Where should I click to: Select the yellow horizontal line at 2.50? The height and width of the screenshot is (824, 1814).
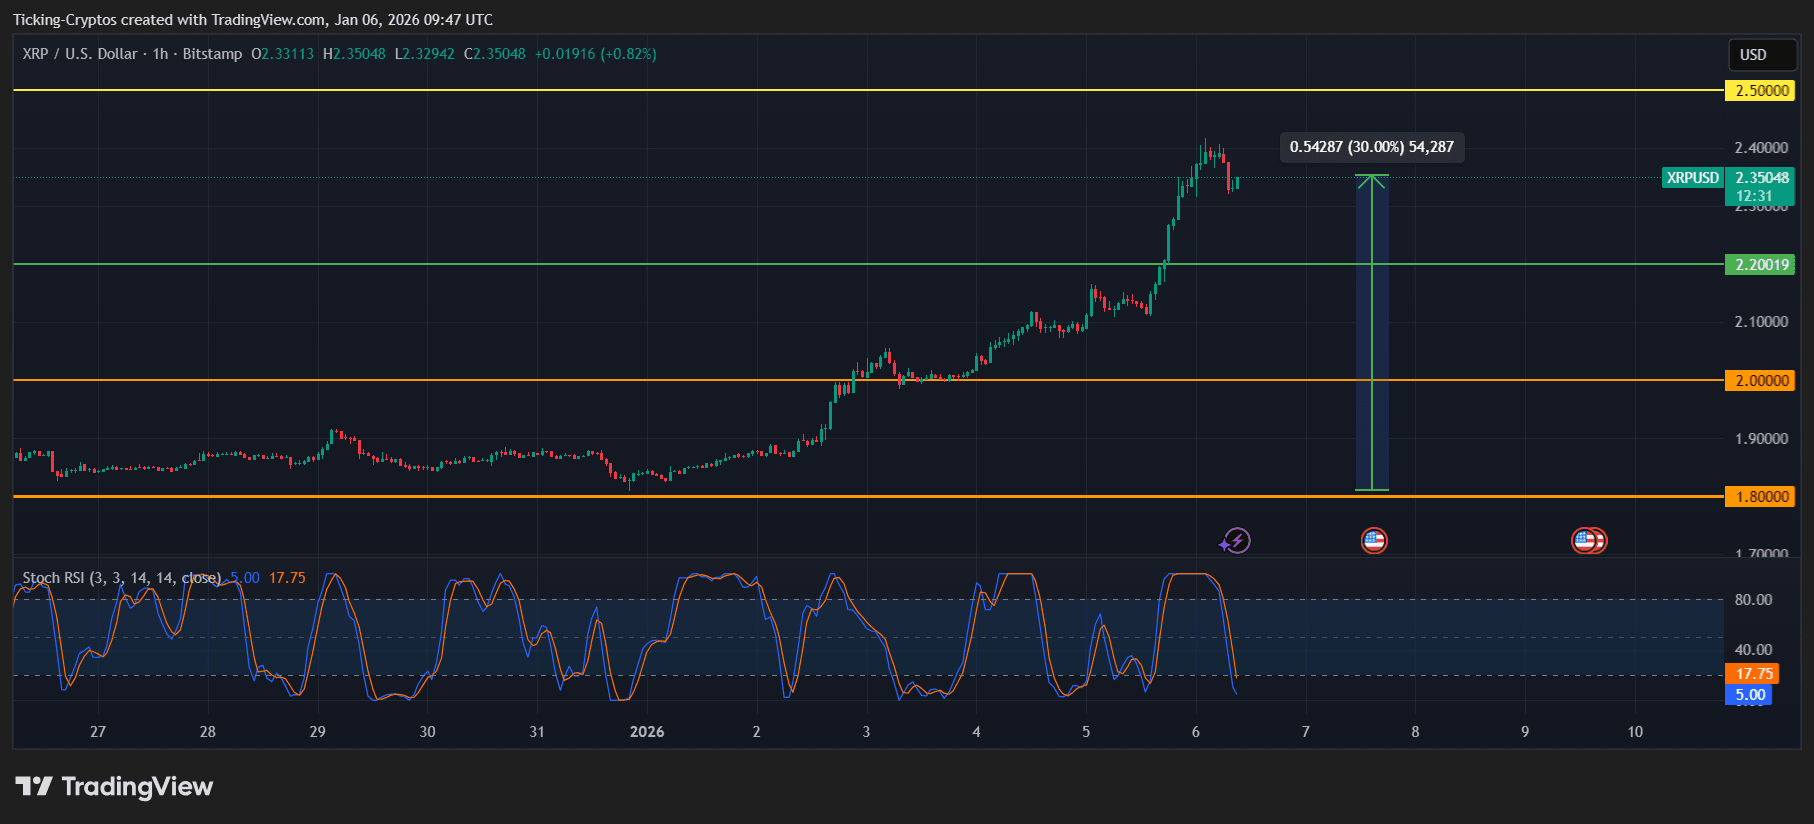pyautogui.click(x=868, y=90)
